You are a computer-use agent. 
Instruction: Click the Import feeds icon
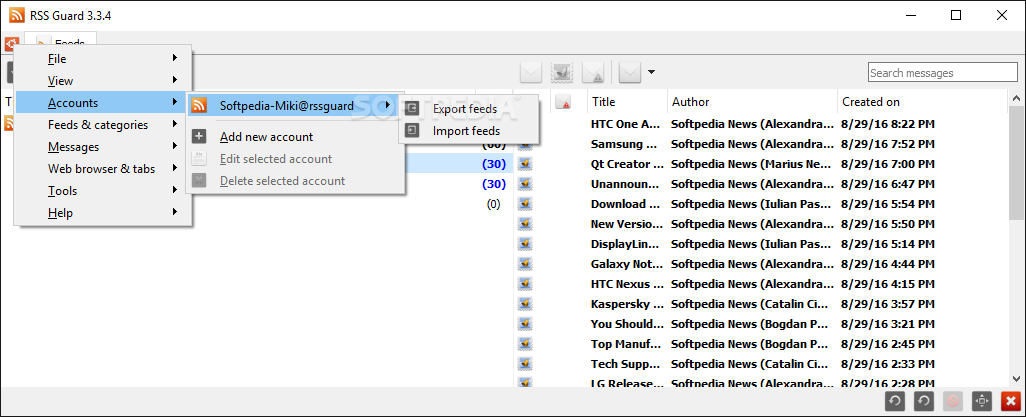pyautogui.click(x=412, y=131)
